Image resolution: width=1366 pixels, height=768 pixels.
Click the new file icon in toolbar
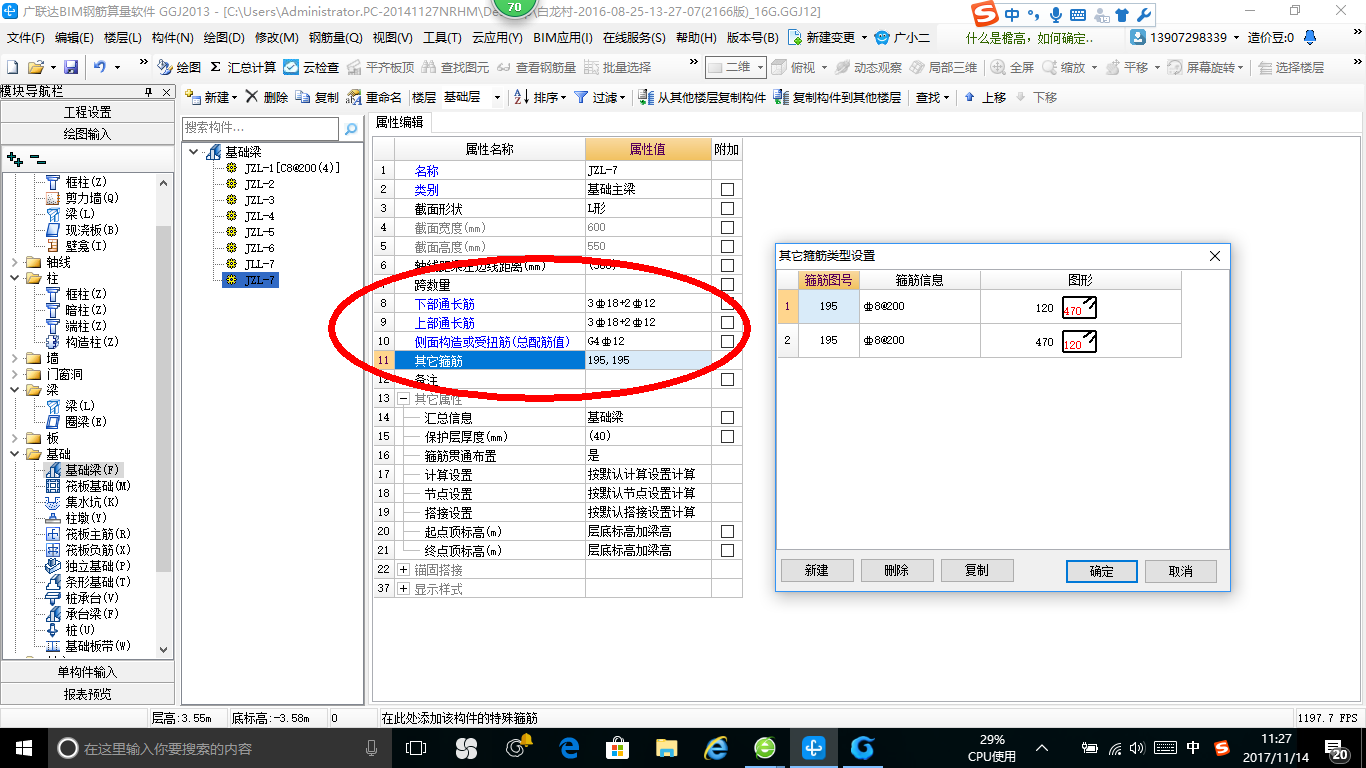[x=12, y=67]
